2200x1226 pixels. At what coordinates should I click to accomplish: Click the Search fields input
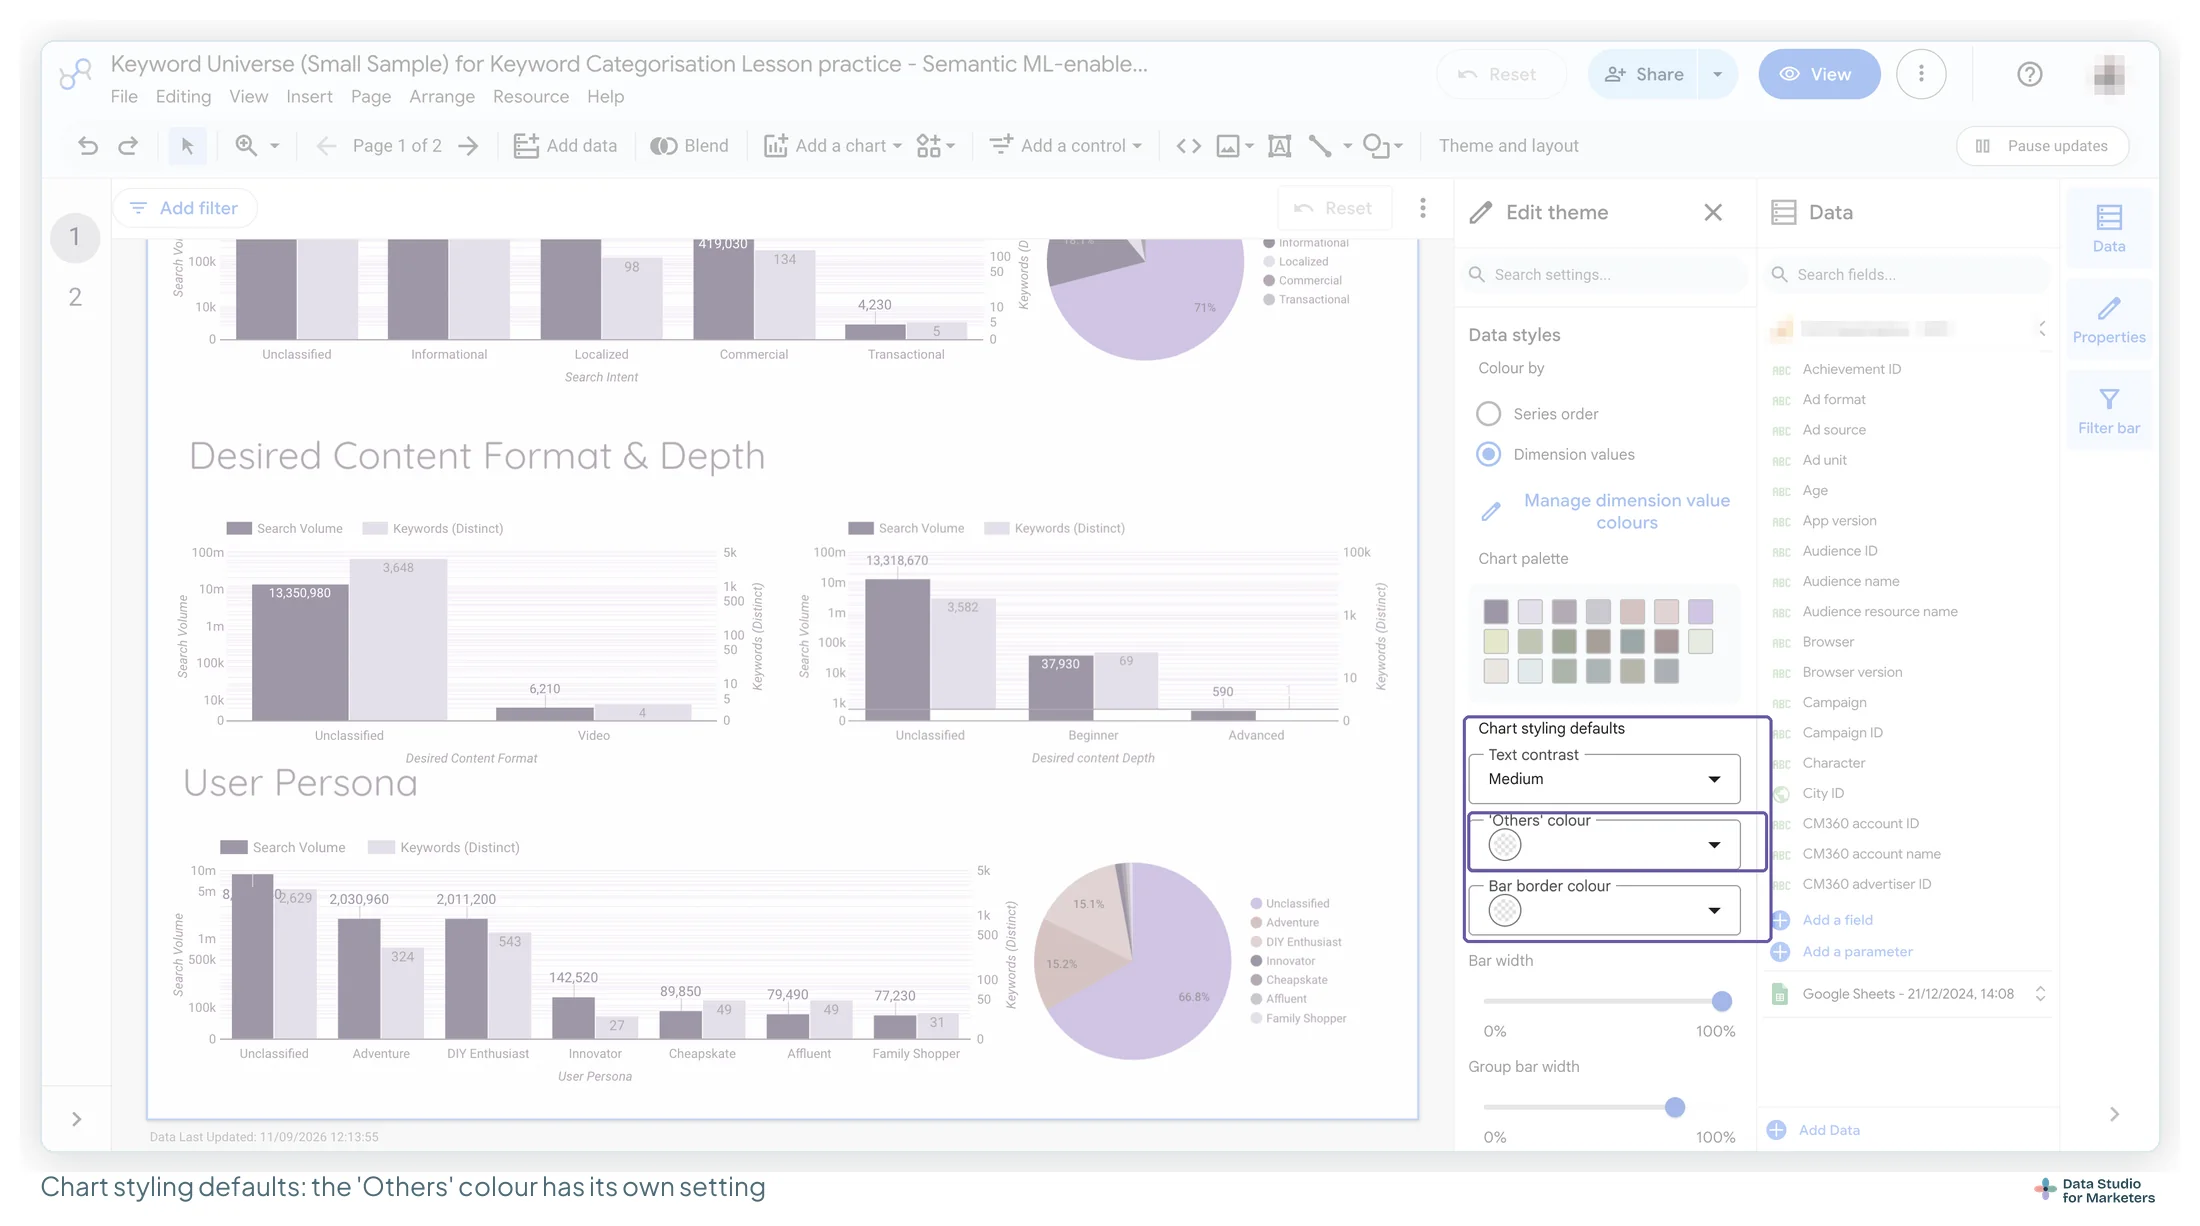(x=1908, y=274)
